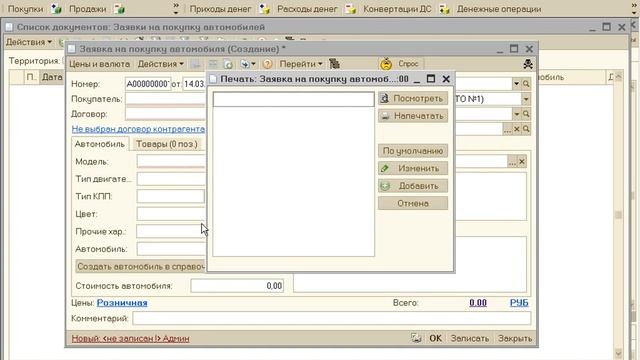Click the OK button

pyautogui.click(x=435, y=338)
